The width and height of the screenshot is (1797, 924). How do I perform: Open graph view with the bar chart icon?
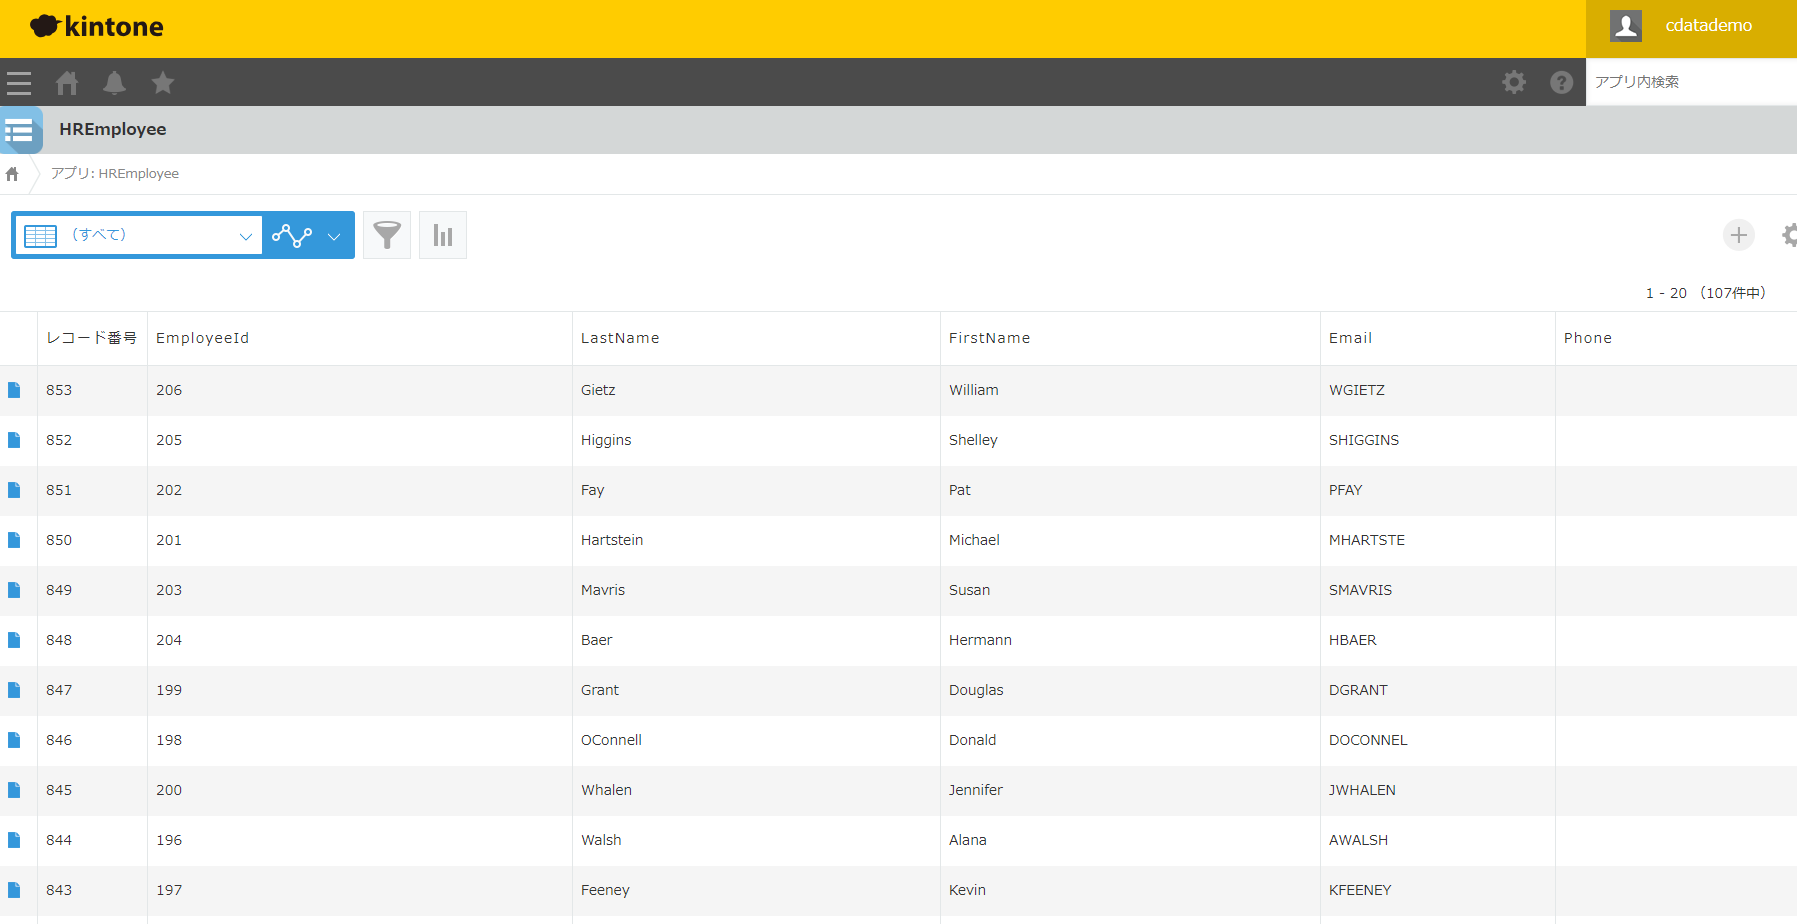443,235
